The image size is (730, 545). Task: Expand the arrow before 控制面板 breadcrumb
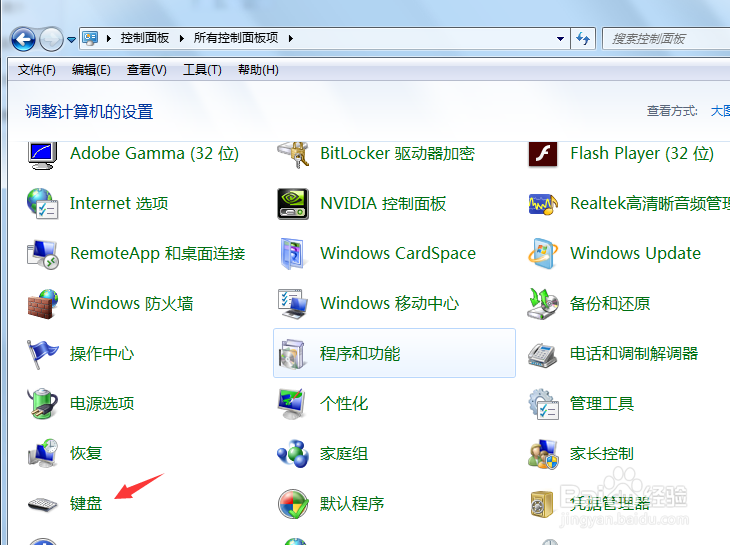coord(108,39)
